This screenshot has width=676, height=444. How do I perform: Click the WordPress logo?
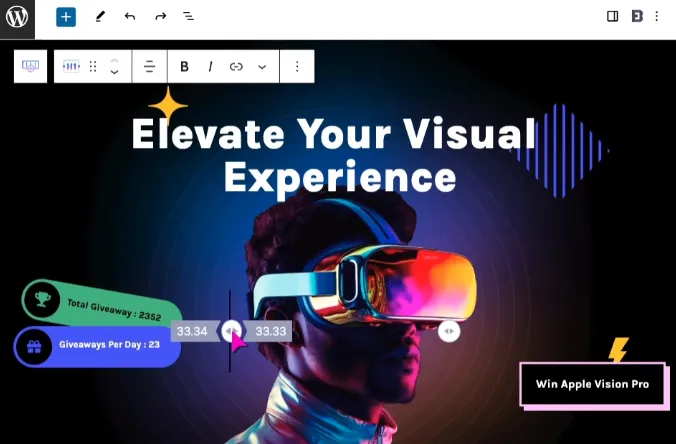pyautogui.click(x=17, y=17)
